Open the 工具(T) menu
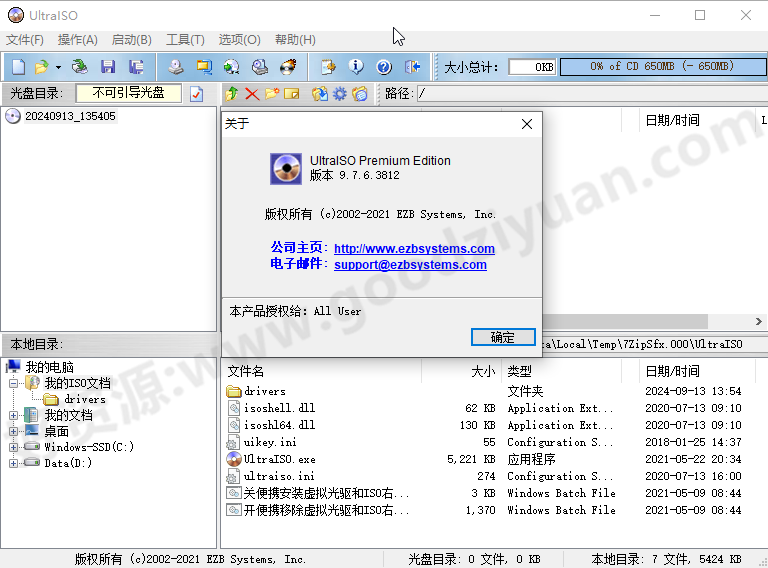The width and height of the screenshot is (768, 568). (x=185, y=40)
